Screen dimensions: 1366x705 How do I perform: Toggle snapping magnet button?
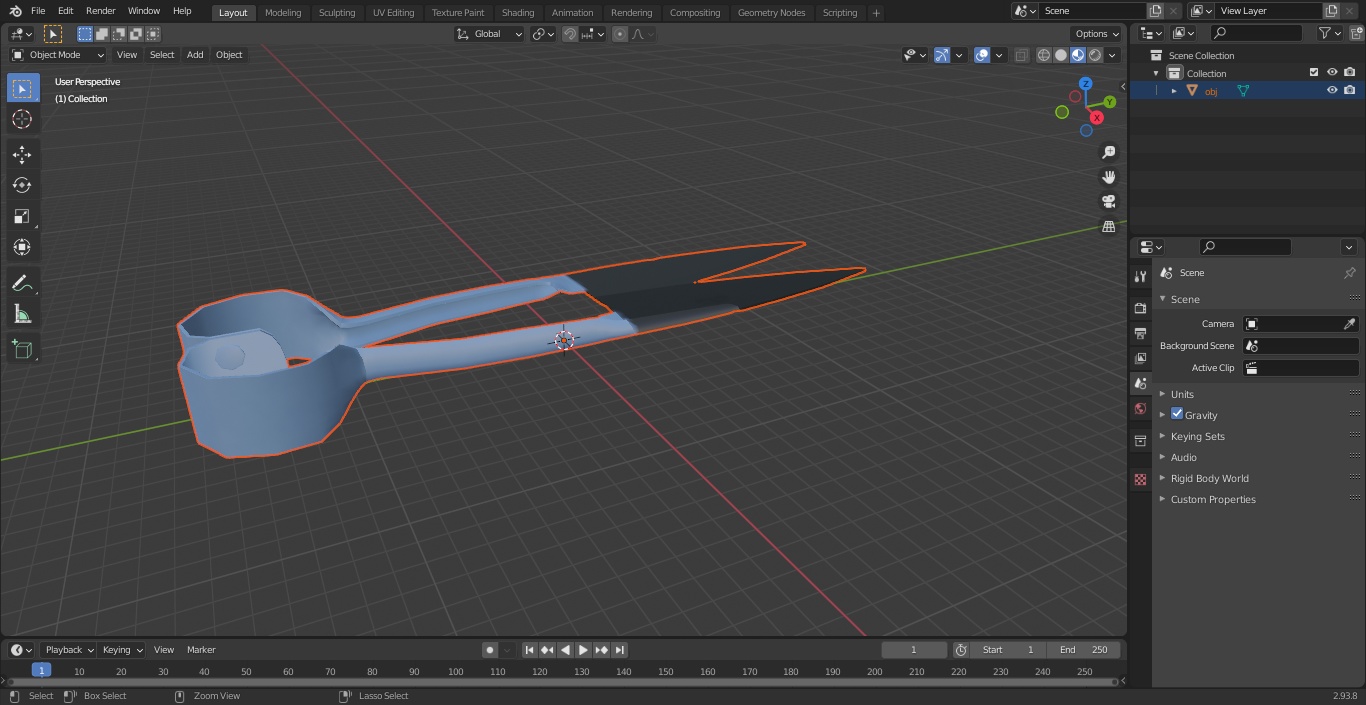pyautogui.click(x=570, y=34)
